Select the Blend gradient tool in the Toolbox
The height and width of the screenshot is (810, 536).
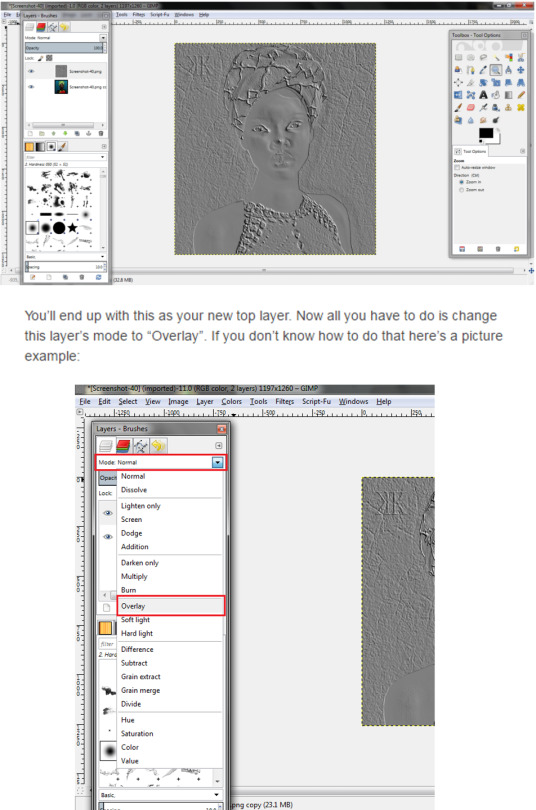click(509, 95)
